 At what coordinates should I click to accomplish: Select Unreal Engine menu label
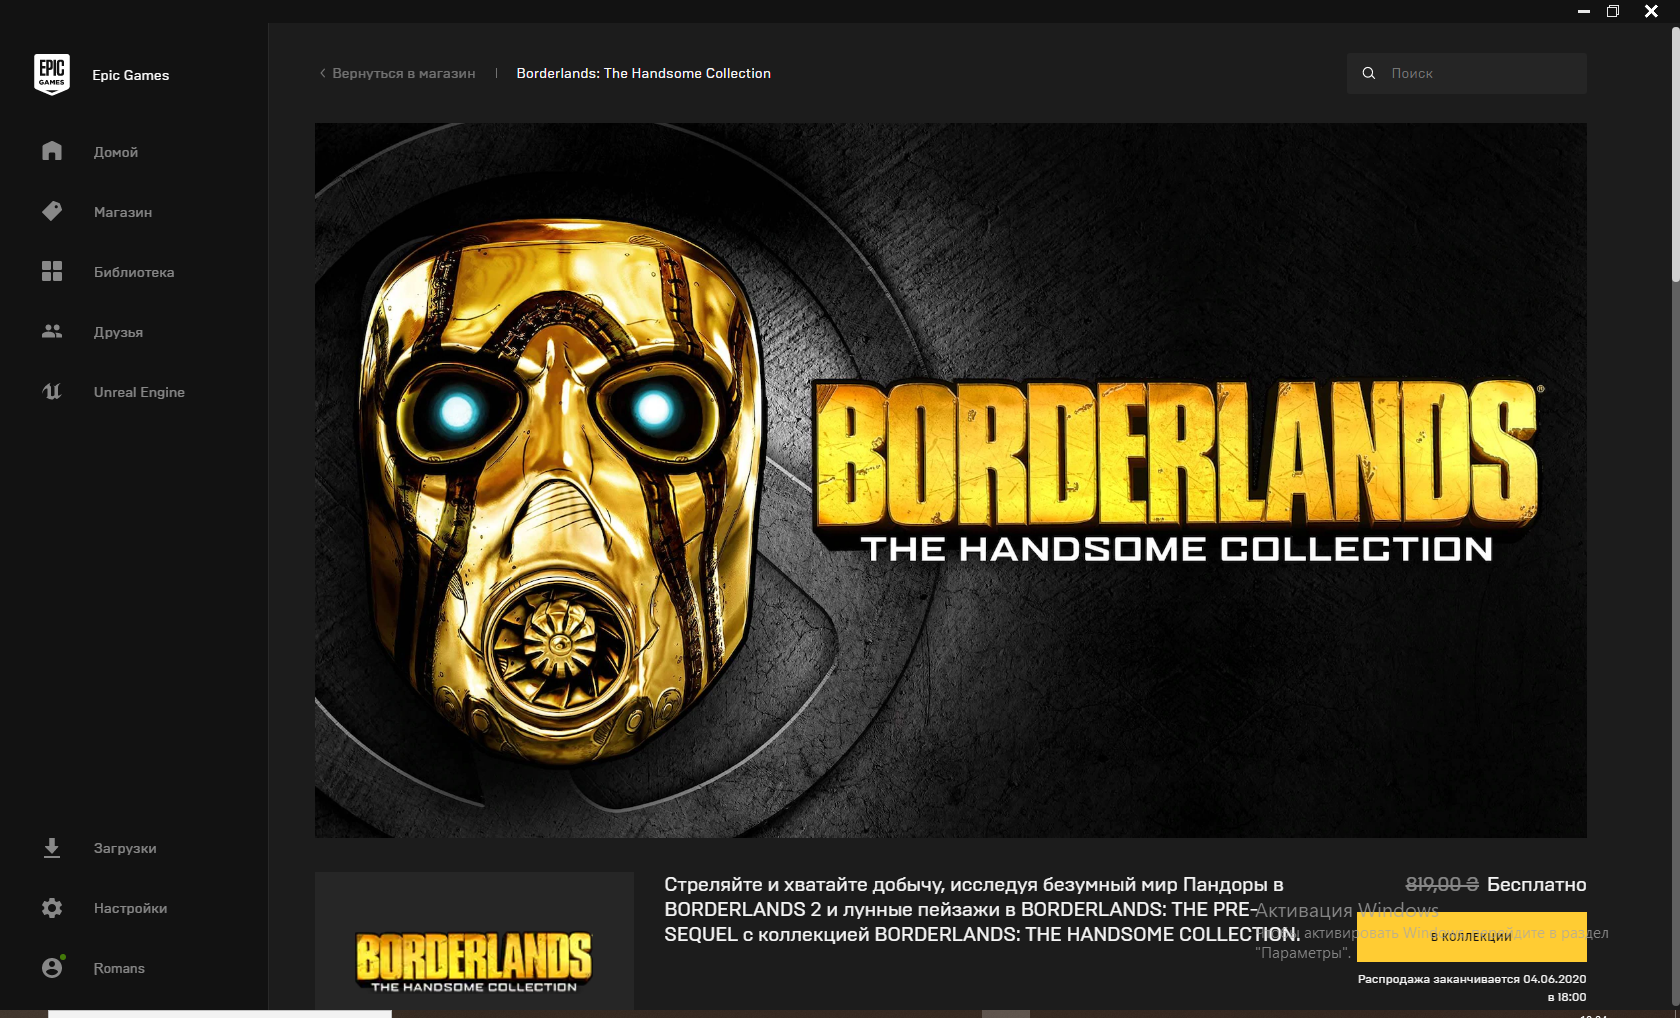(139, 392)
